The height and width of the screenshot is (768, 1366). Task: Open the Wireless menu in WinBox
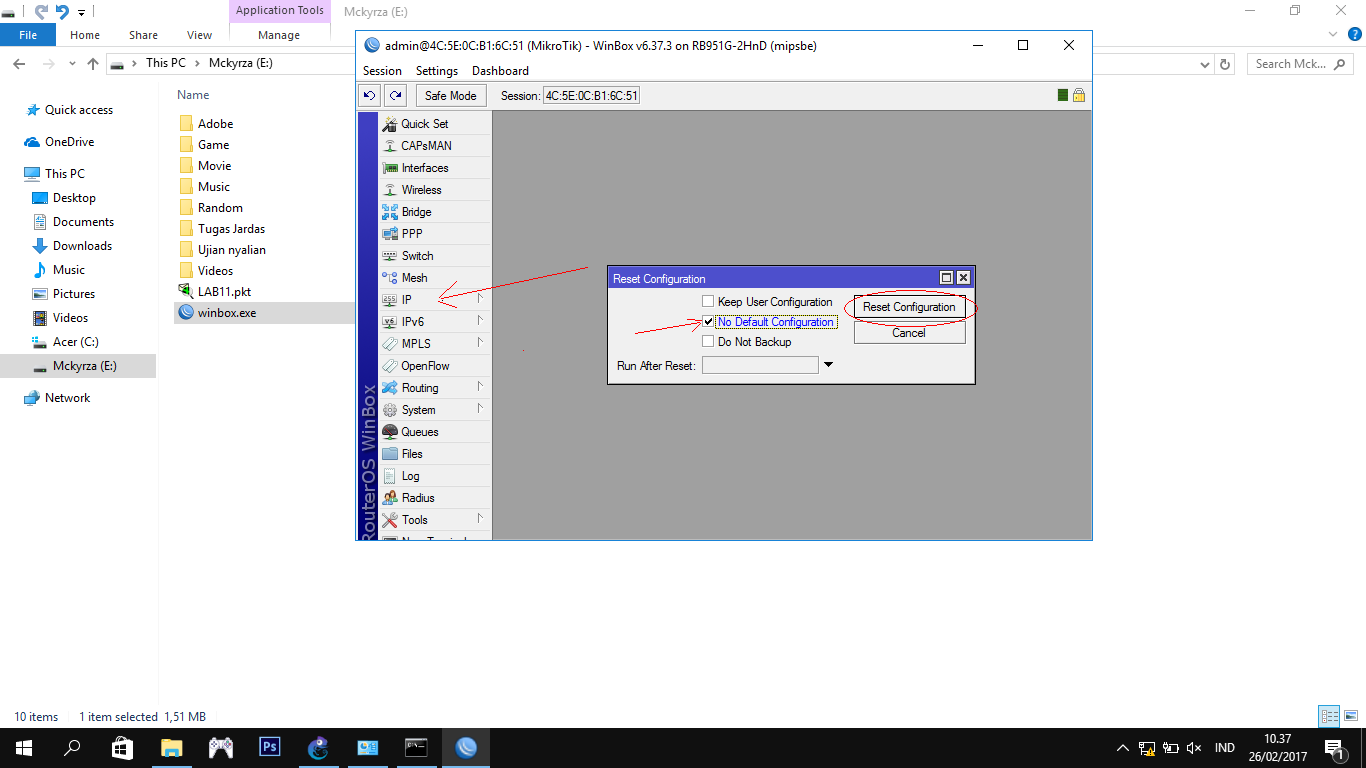pos(422,189)
